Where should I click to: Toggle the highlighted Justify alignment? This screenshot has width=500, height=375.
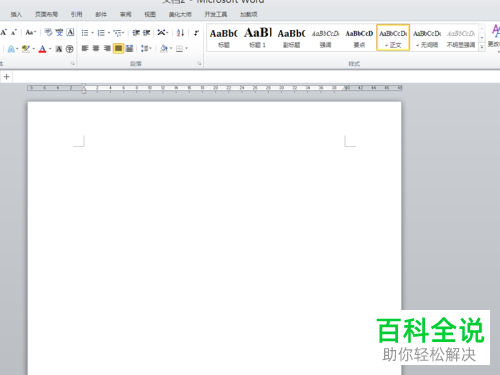tap(118, 49)
